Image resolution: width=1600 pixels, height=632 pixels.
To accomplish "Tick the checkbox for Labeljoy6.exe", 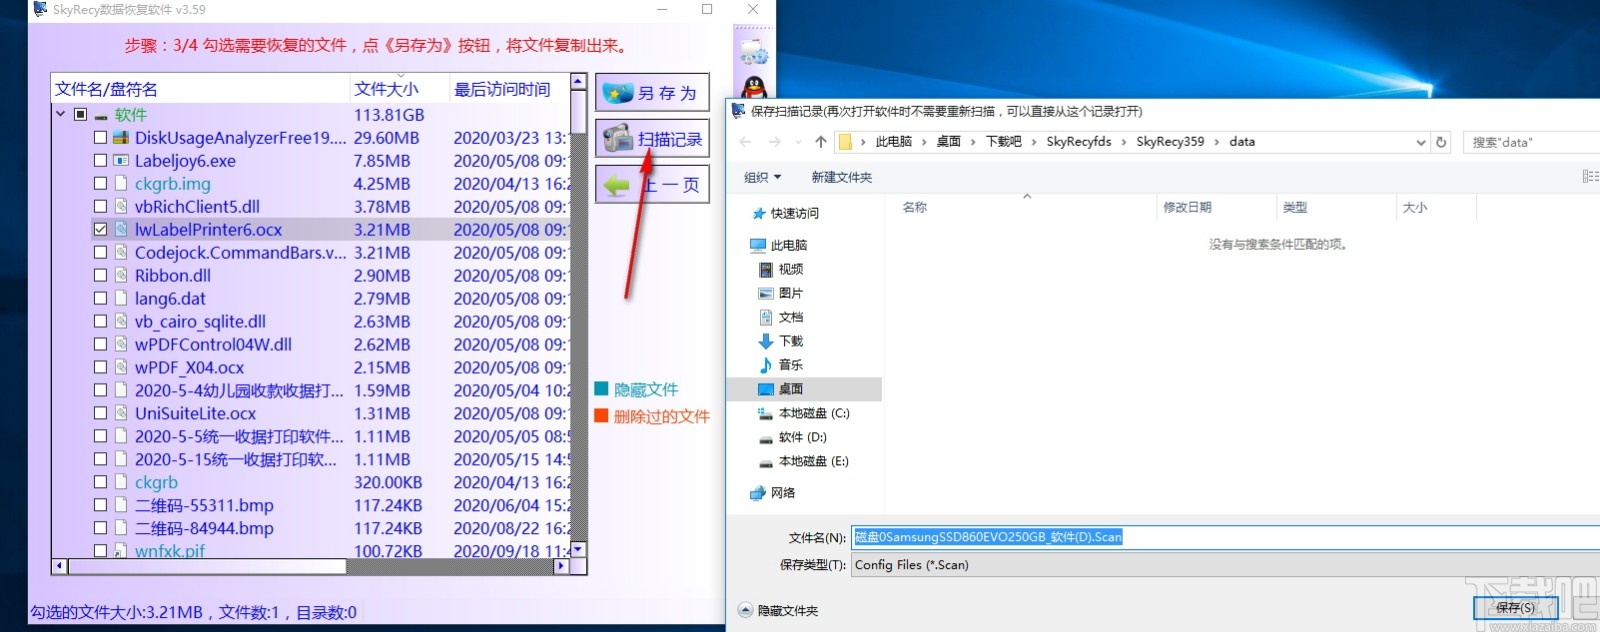I will coord(100,161).
